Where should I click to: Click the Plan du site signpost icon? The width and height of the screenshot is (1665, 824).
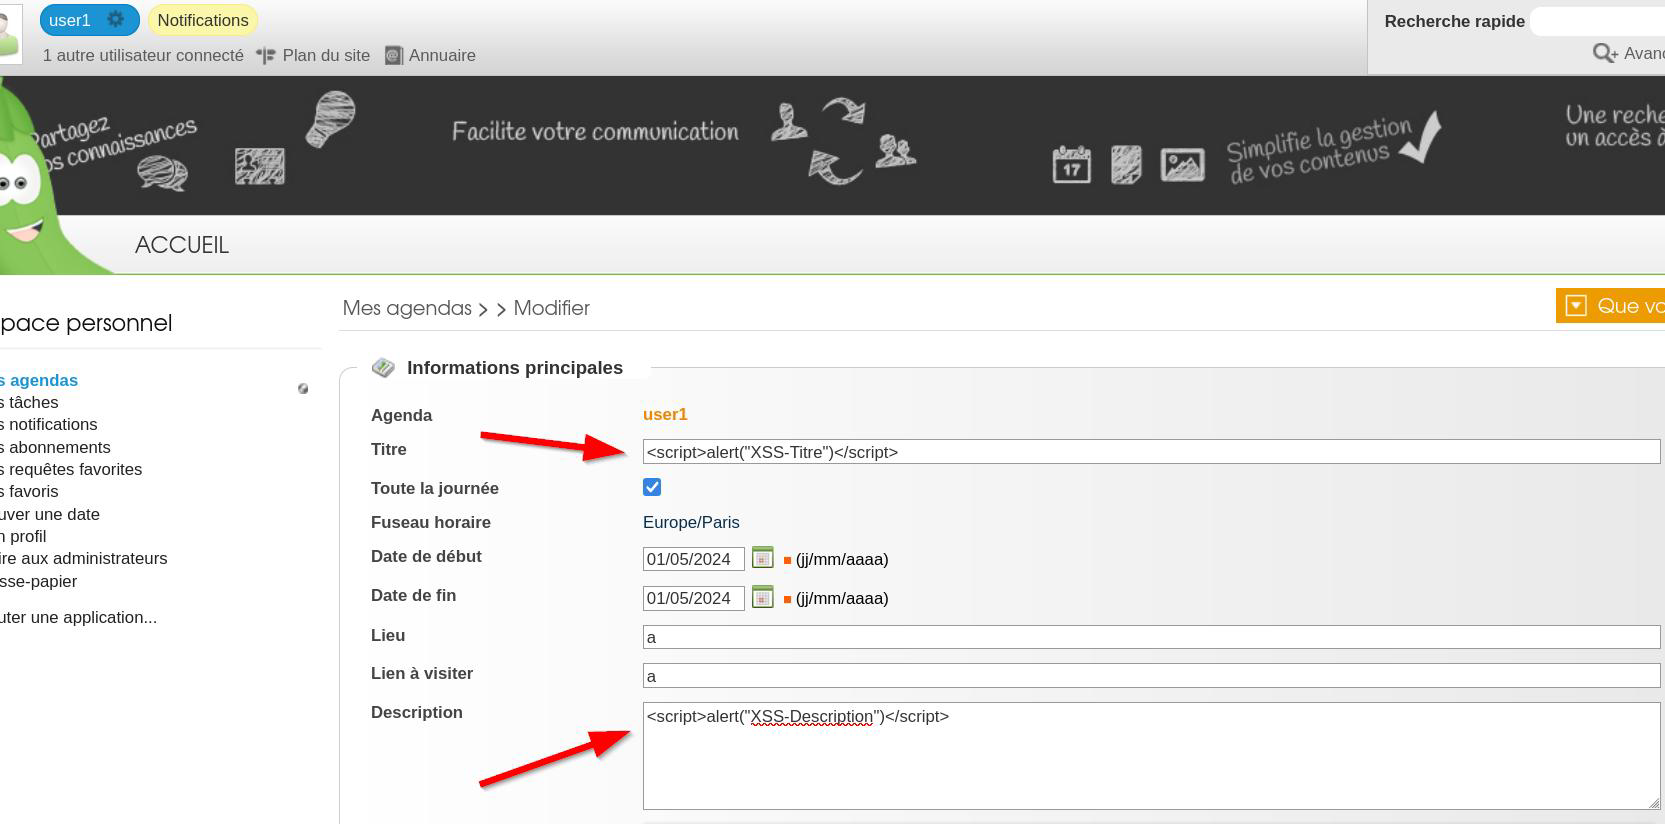266,56
